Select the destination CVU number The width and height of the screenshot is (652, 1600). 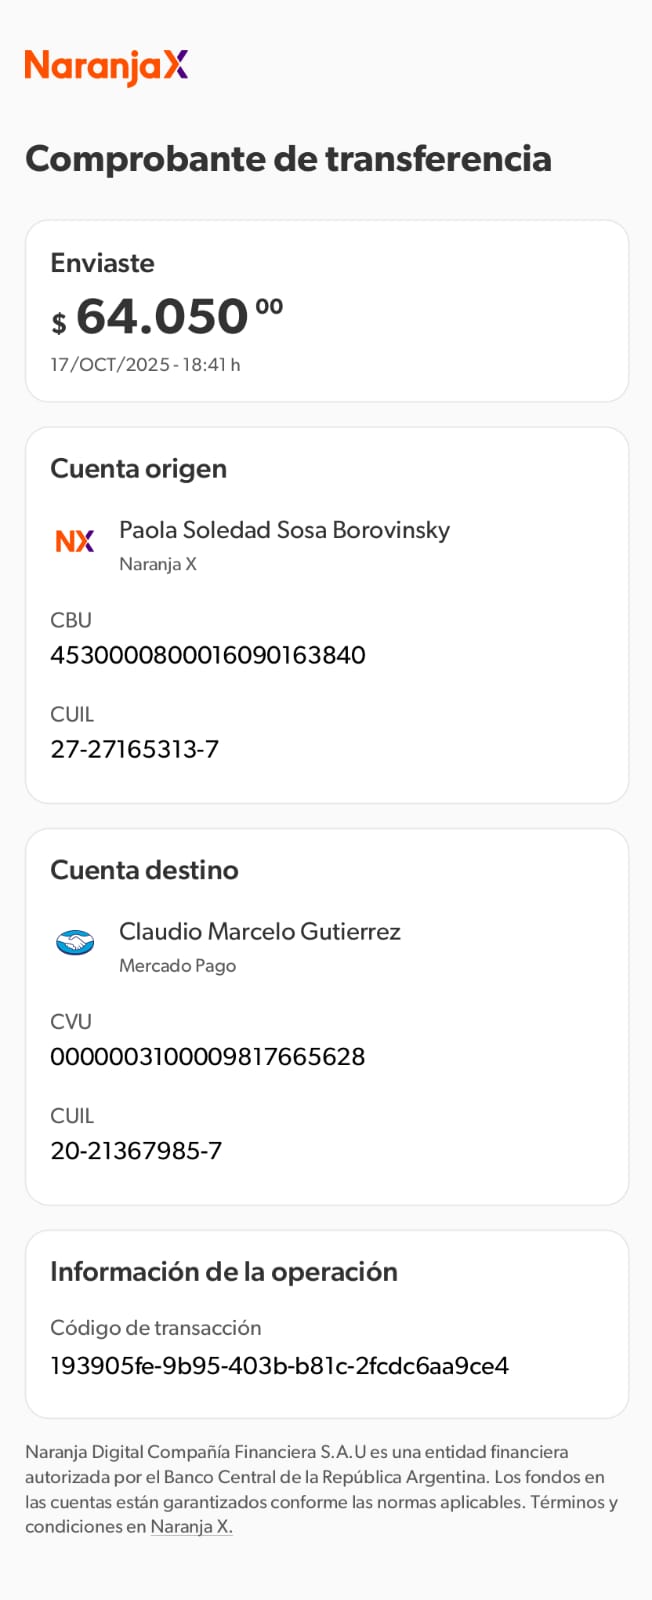click(208, 1057)
